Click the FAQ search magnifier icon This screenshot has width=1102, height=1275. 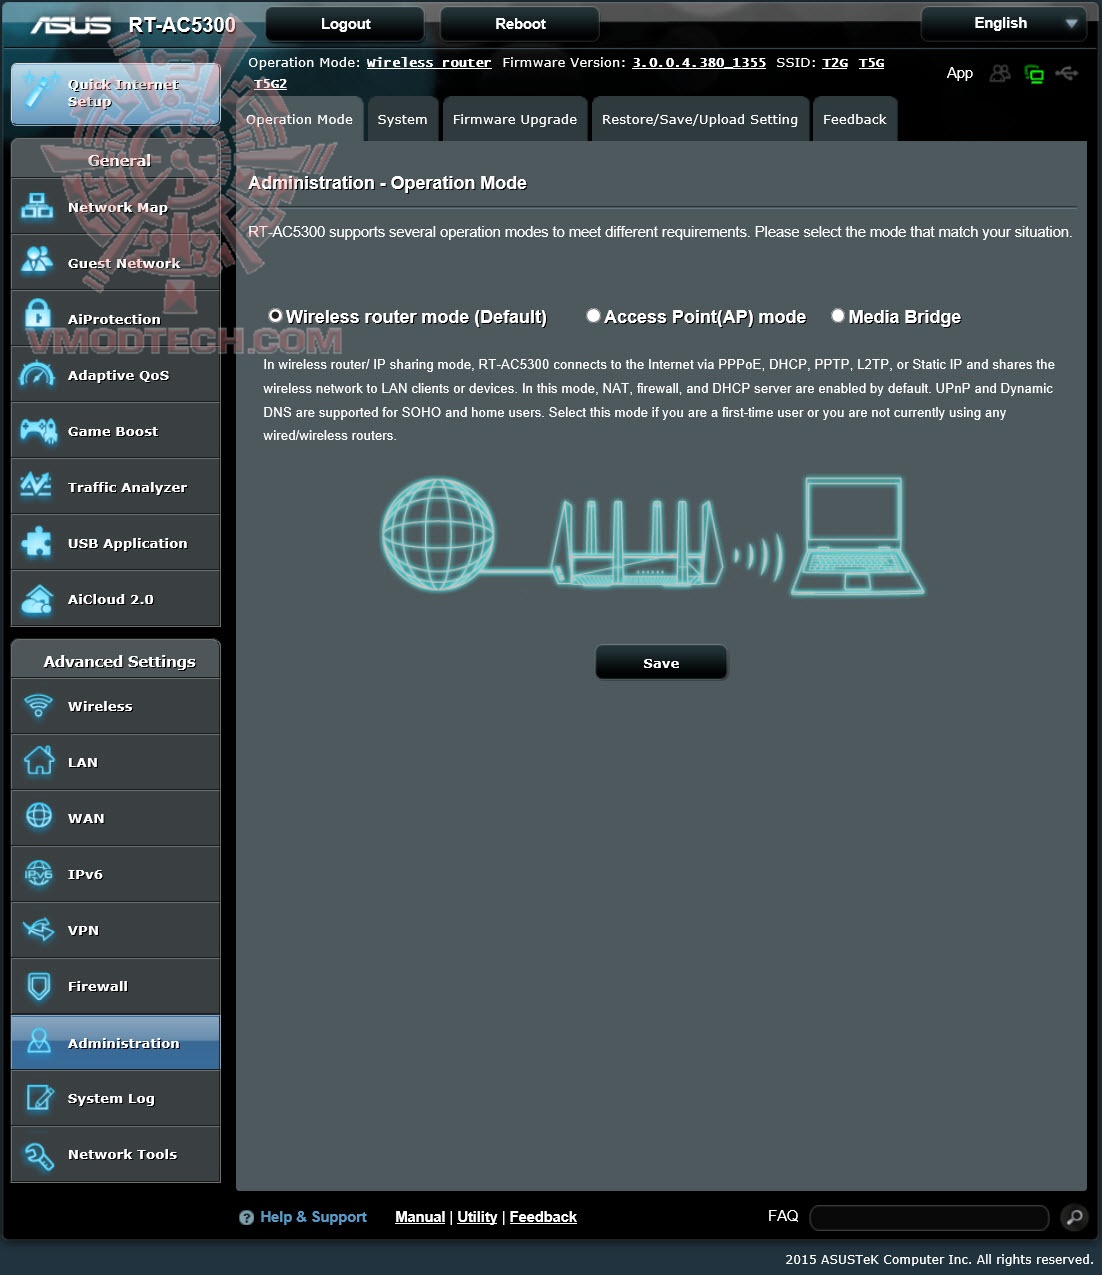pyautogui.click(x=1074, y=1217)
